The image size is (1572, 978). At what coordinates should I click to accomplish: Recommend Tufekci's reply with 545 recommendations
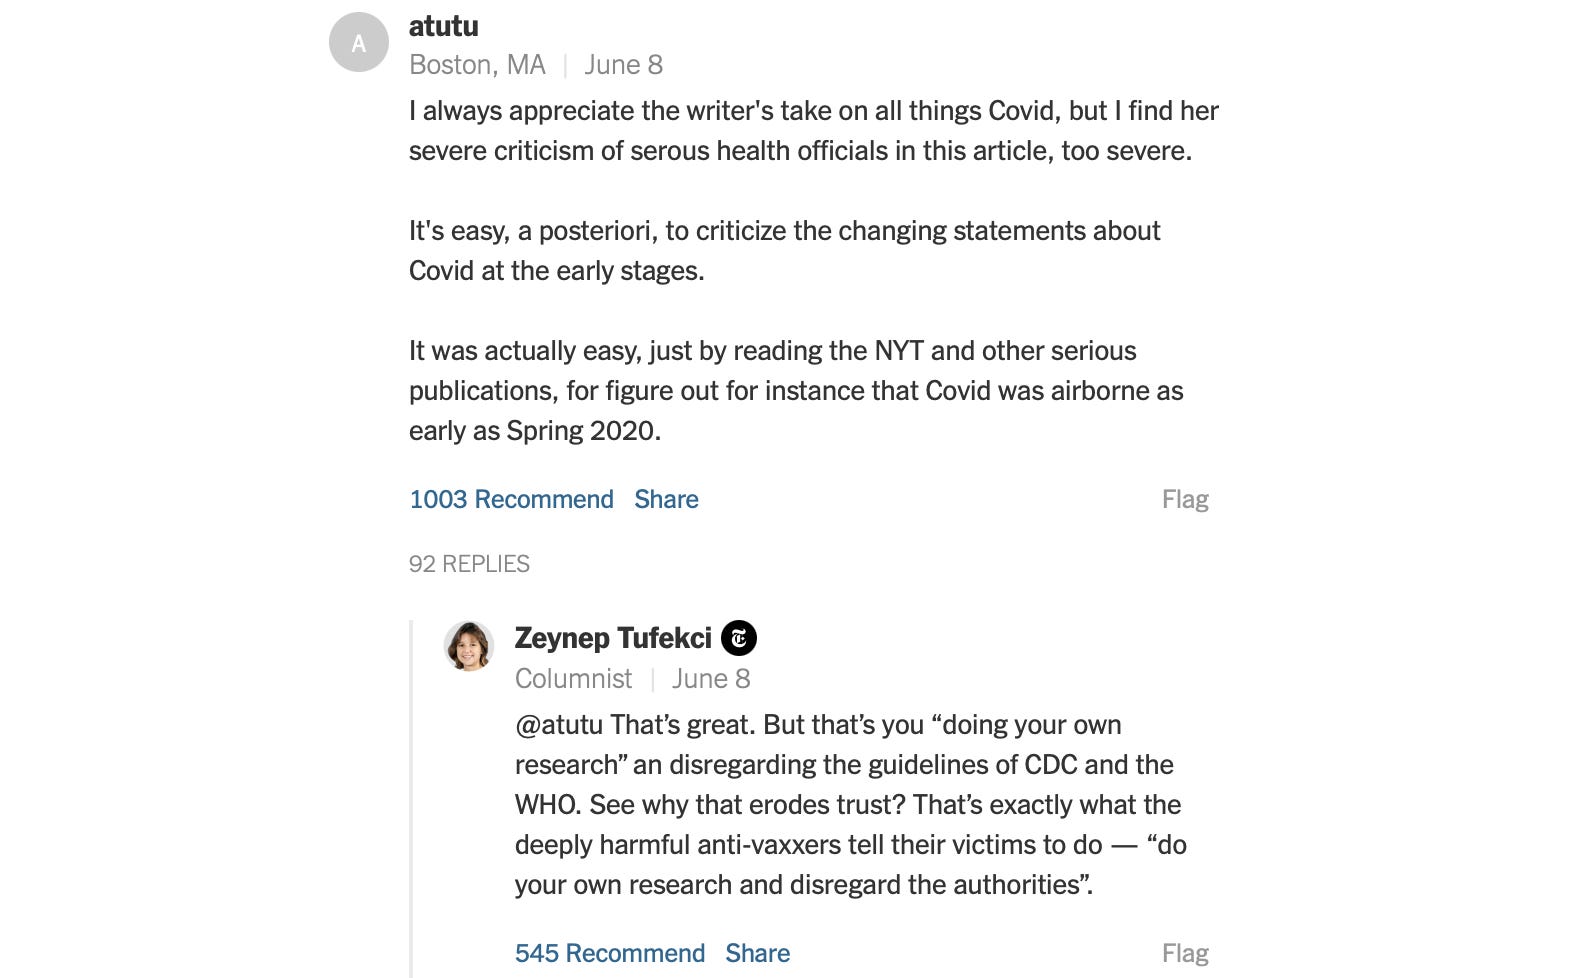(x=609, y=953)
